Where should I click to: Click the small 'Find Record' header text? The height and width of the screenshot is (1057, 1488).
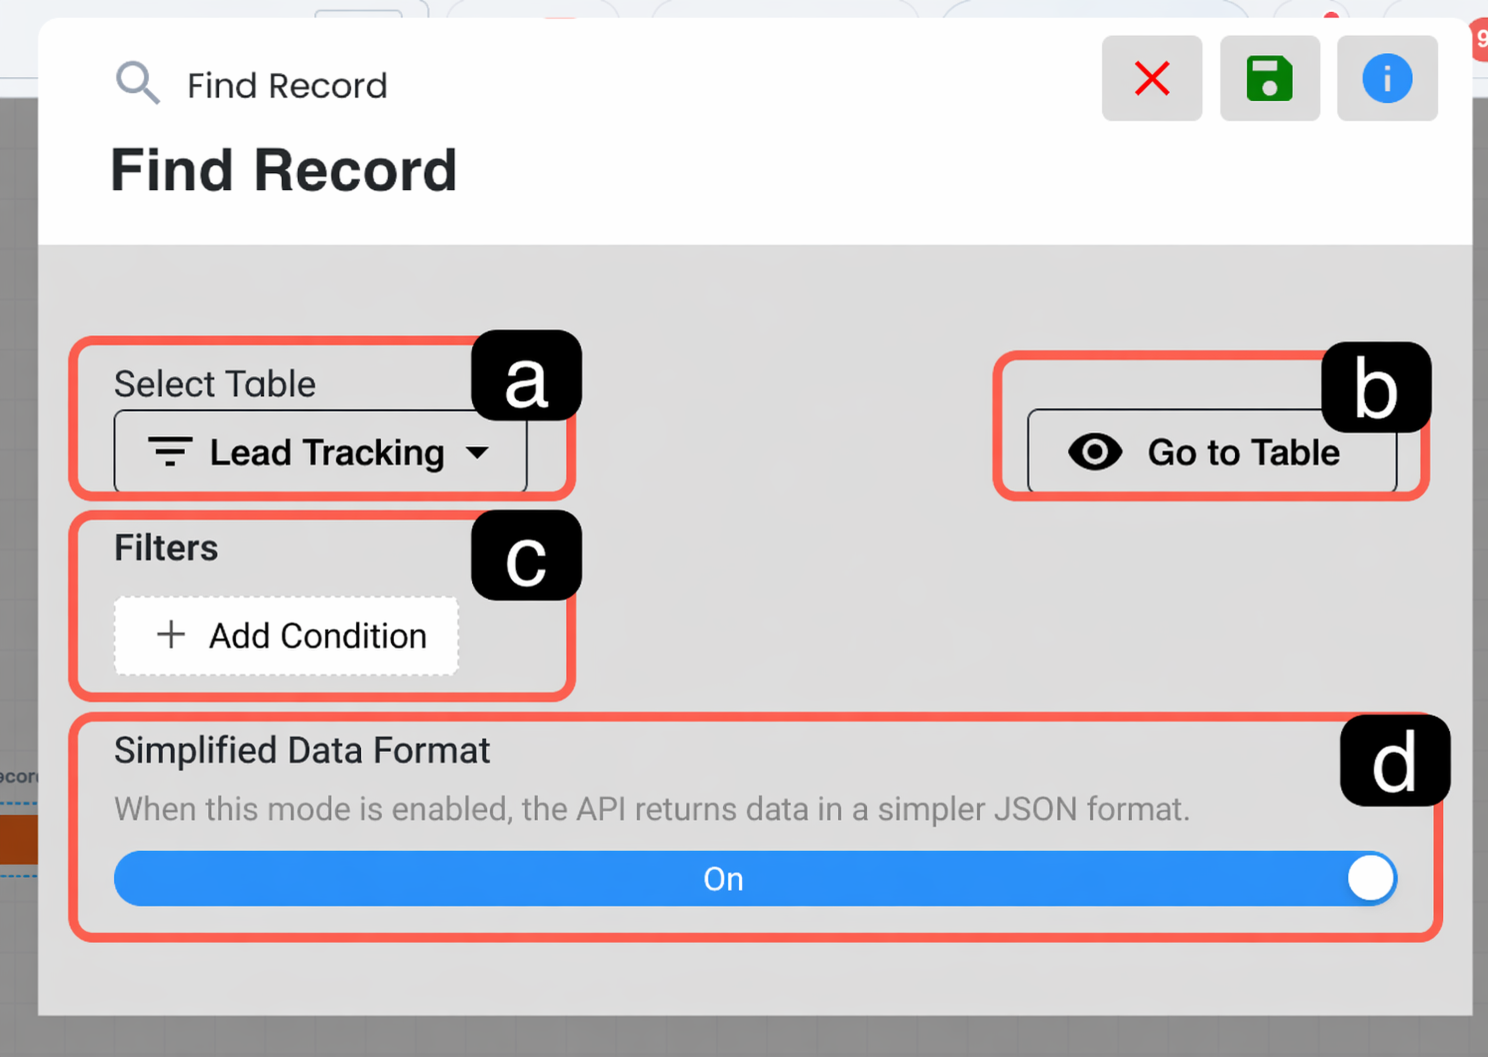(287, 86)
